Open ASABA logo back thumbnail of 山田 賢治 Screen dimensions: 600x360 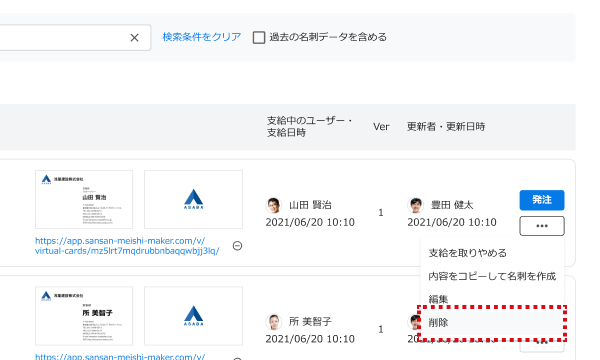[x=193, y=199]
